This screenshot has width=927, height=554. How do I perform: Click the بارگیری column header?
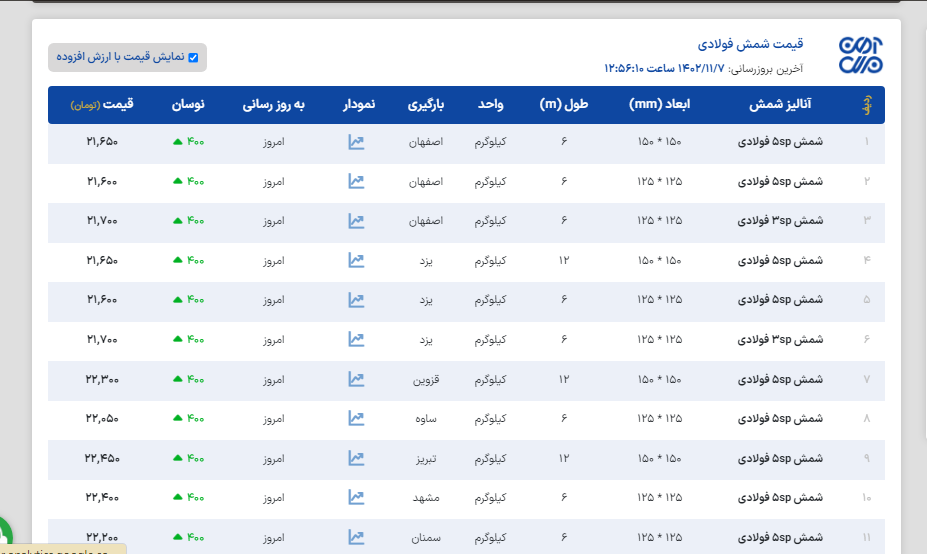pos(432,105)
